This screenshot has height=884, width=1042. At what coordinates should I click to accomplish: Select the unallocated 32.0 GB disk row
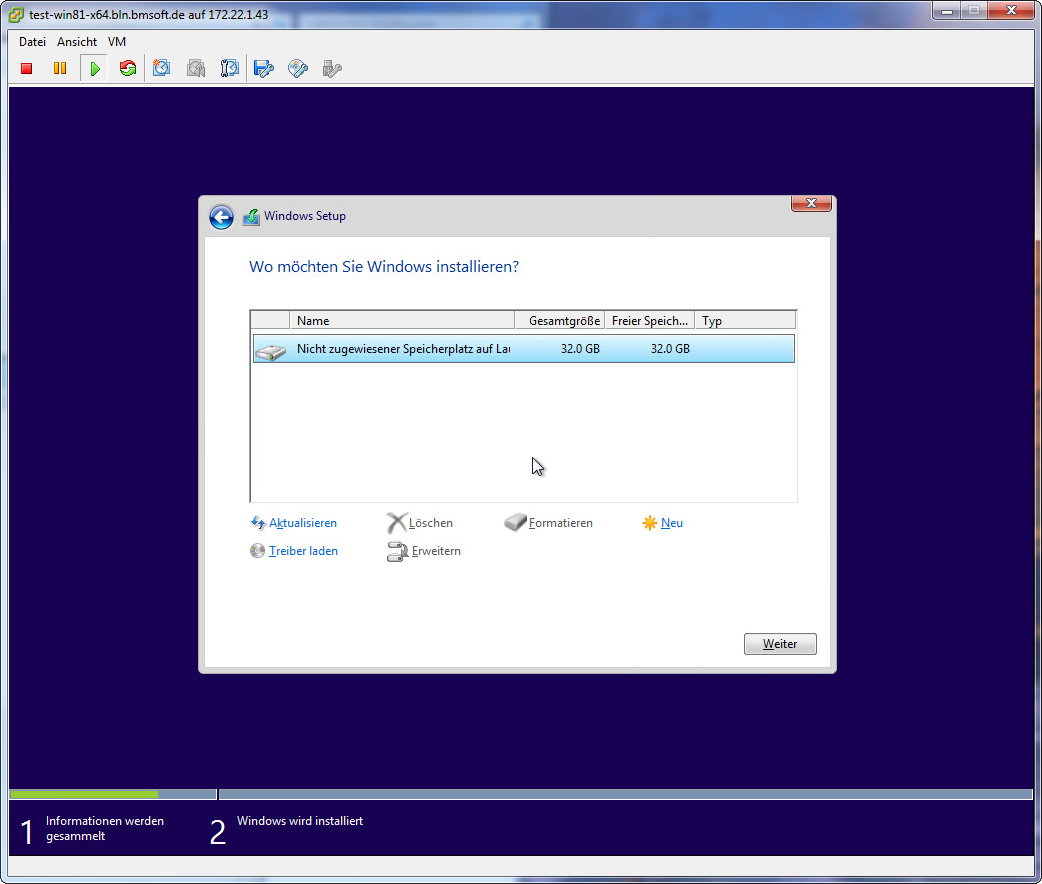point(524,349)
